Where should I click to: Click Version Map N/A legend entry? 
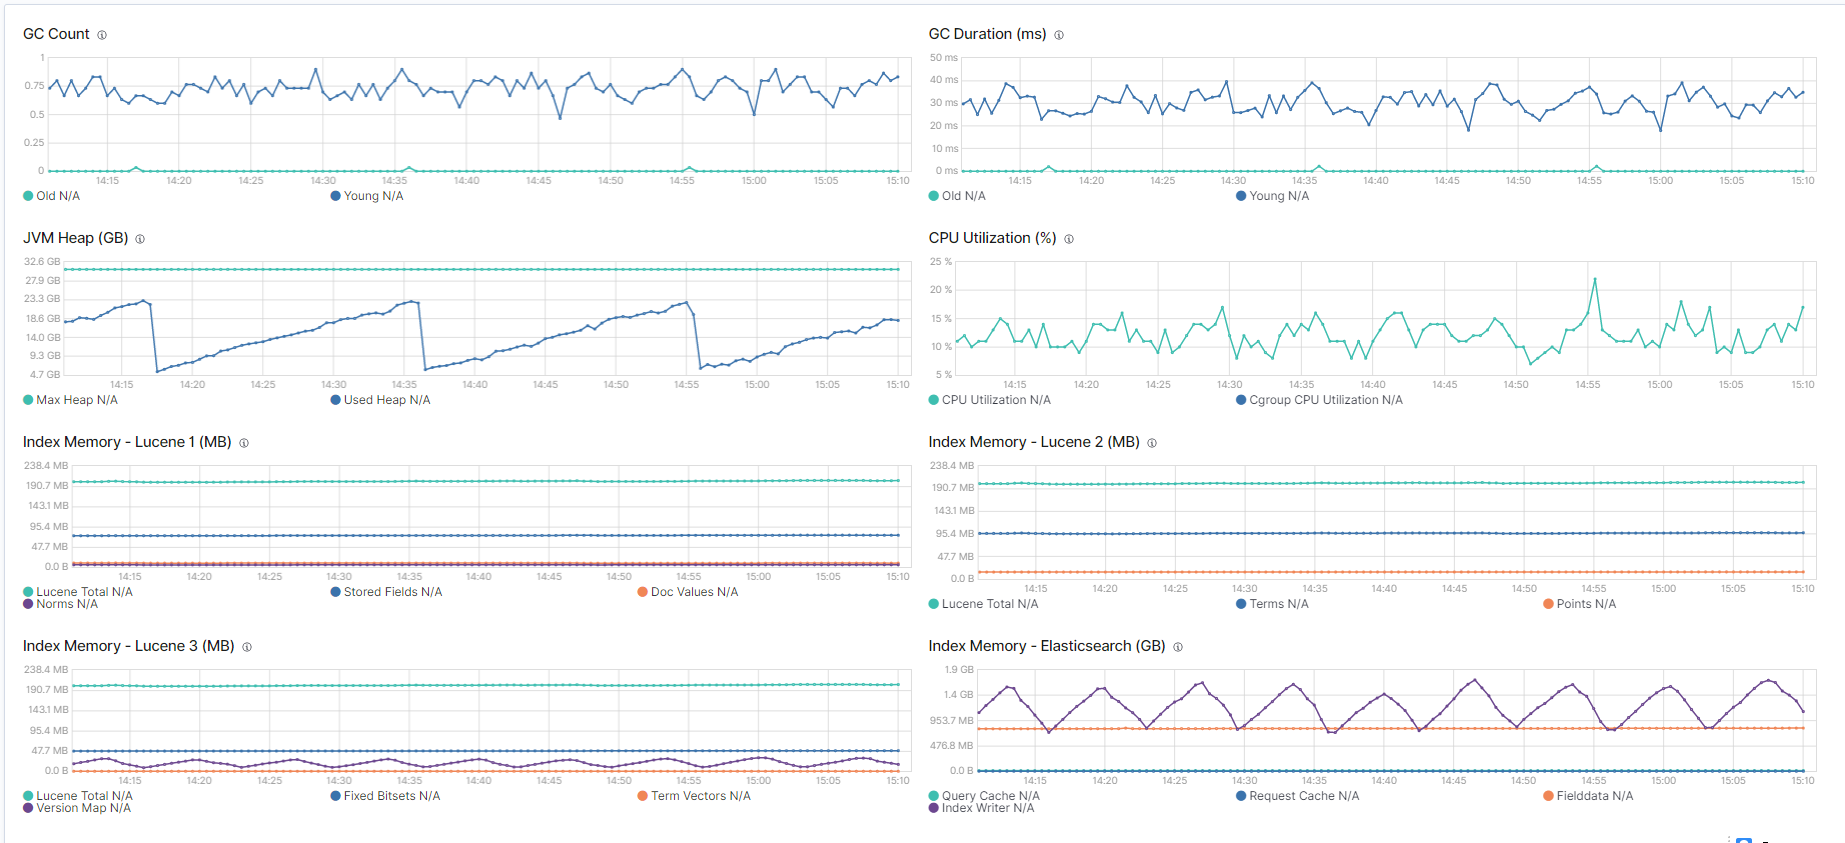(78, 808)
